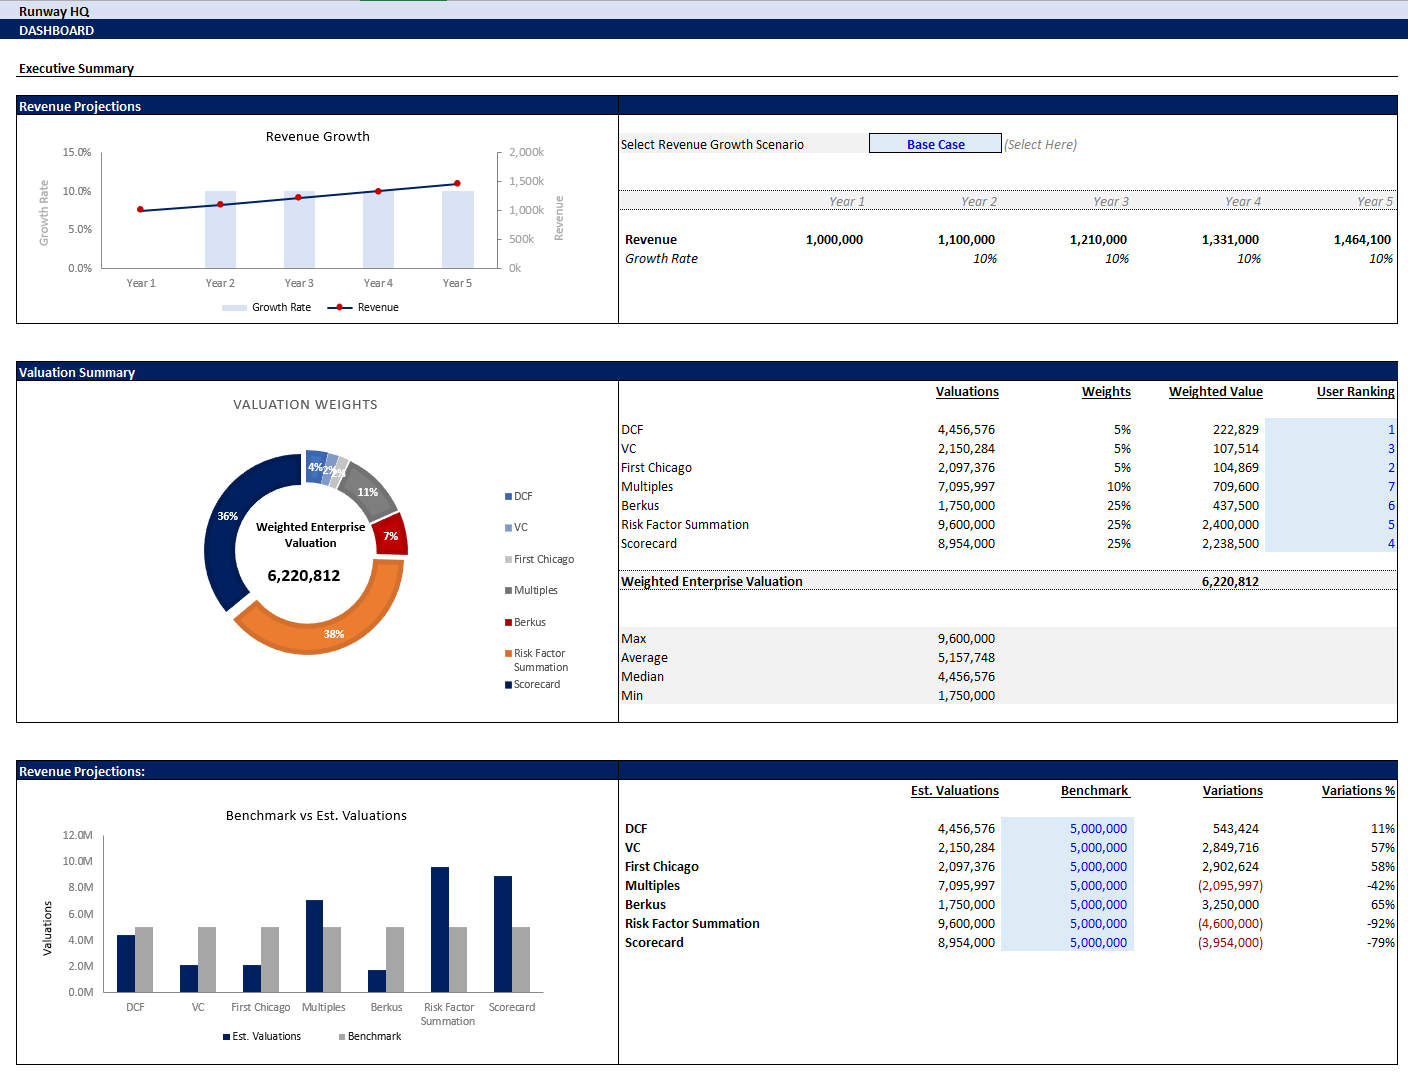
Task: Select the Scorecard User Ranking cell
Action: (x=1330, y=544)
